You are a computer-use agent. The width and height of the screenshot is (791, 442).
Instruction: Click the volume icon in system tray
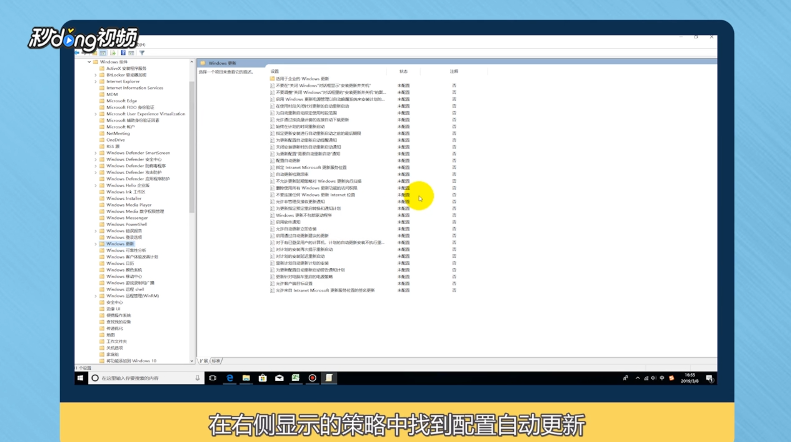click(x=654, y=378)
